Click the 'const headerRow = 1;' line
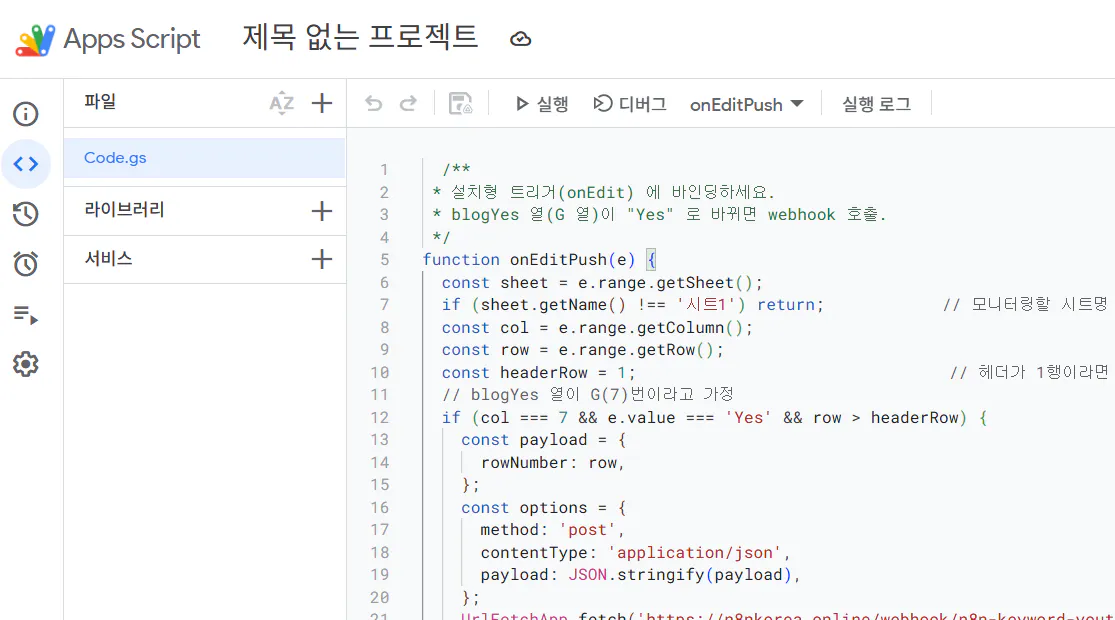 click(x=538, y=373)
